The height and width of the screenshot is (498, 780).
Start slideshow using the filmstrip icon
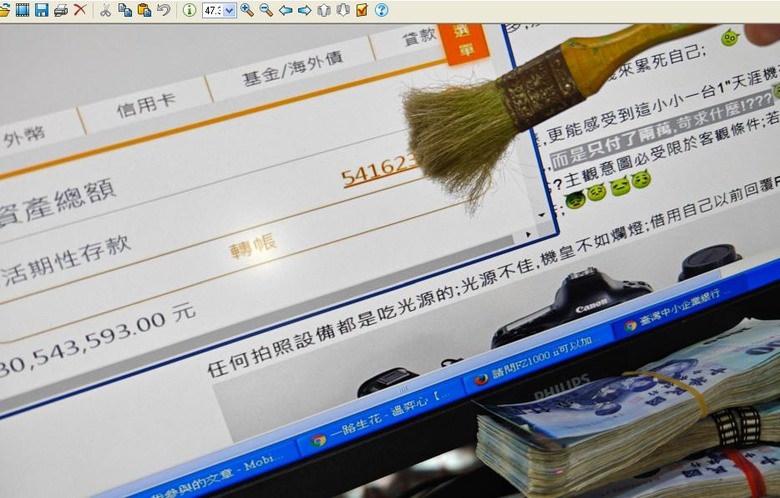22,10
